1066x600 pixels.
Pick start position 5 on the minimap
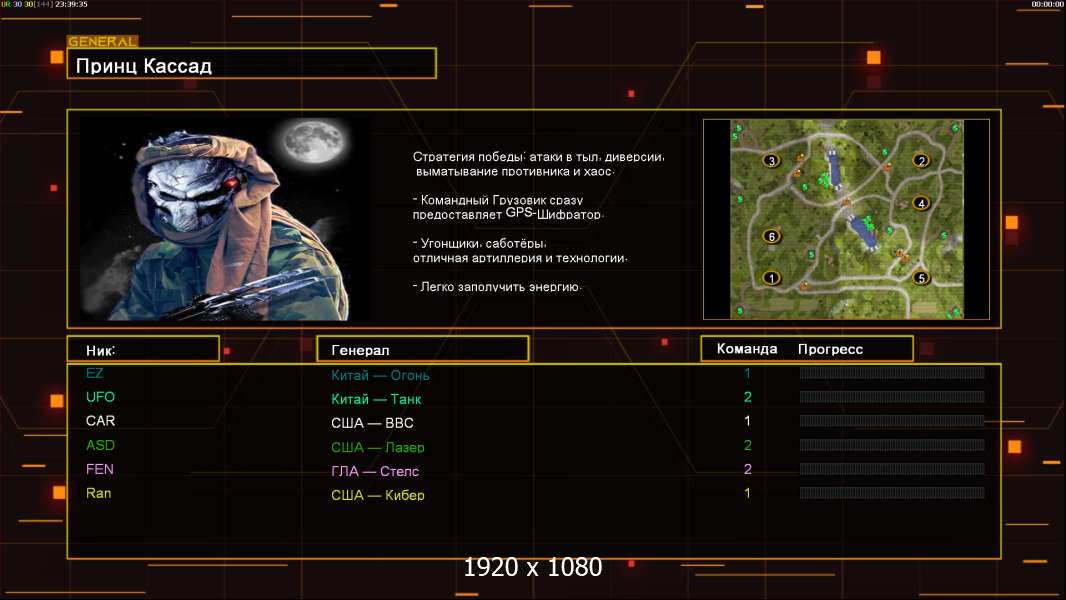tap(921, 278)
